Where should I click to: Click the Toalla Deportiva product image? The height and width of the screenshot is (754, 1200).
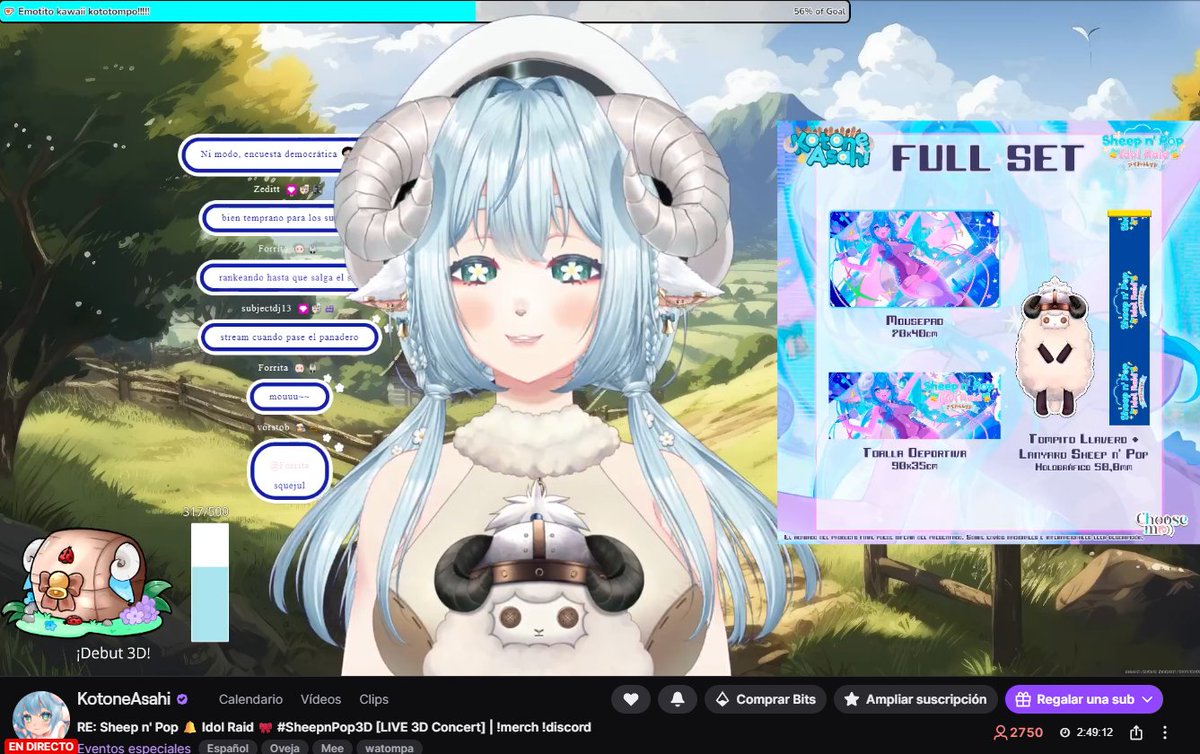point(914,405)
